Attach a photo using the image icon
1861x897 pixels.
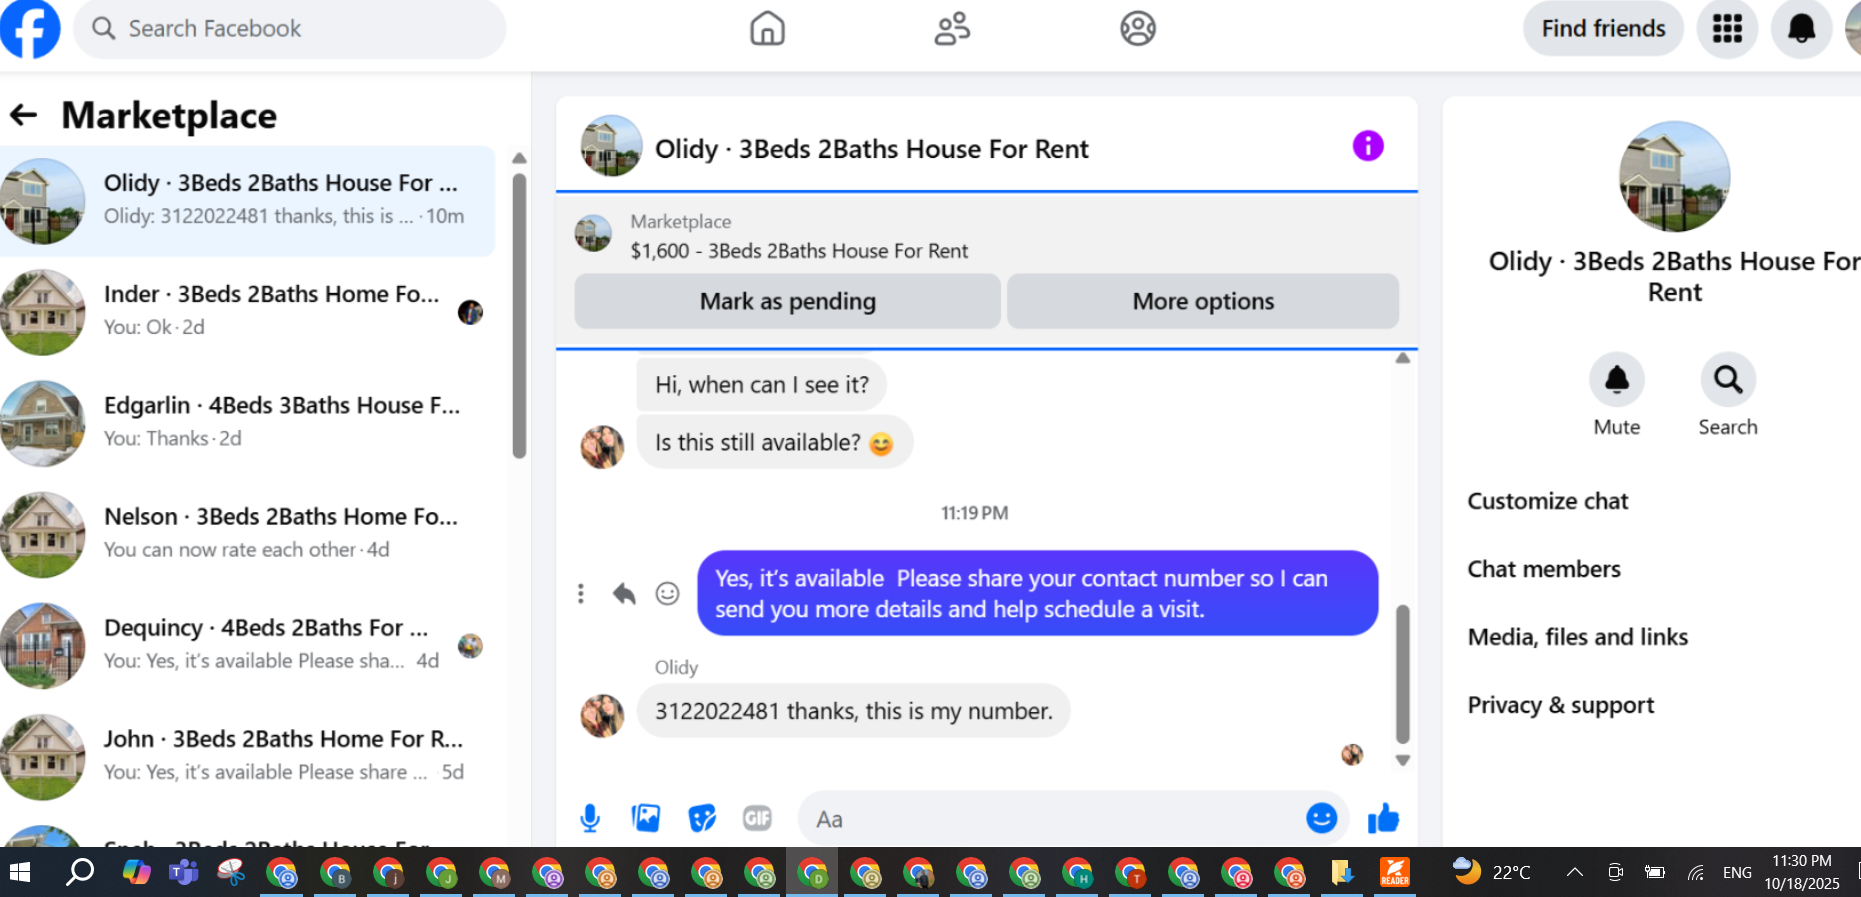(646, 818)
